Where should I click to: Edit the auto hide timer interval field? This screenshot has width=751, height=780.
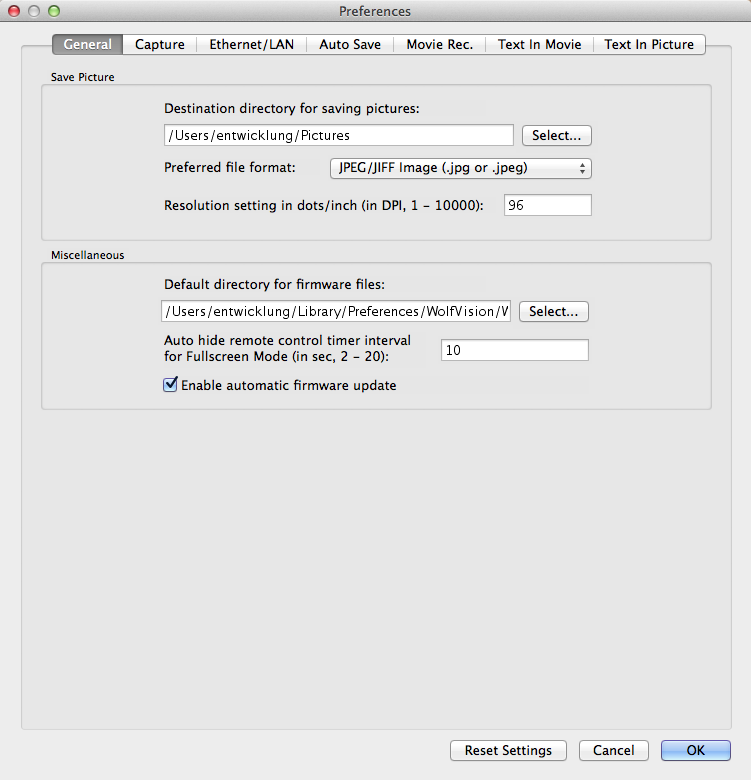click(514, 350)
